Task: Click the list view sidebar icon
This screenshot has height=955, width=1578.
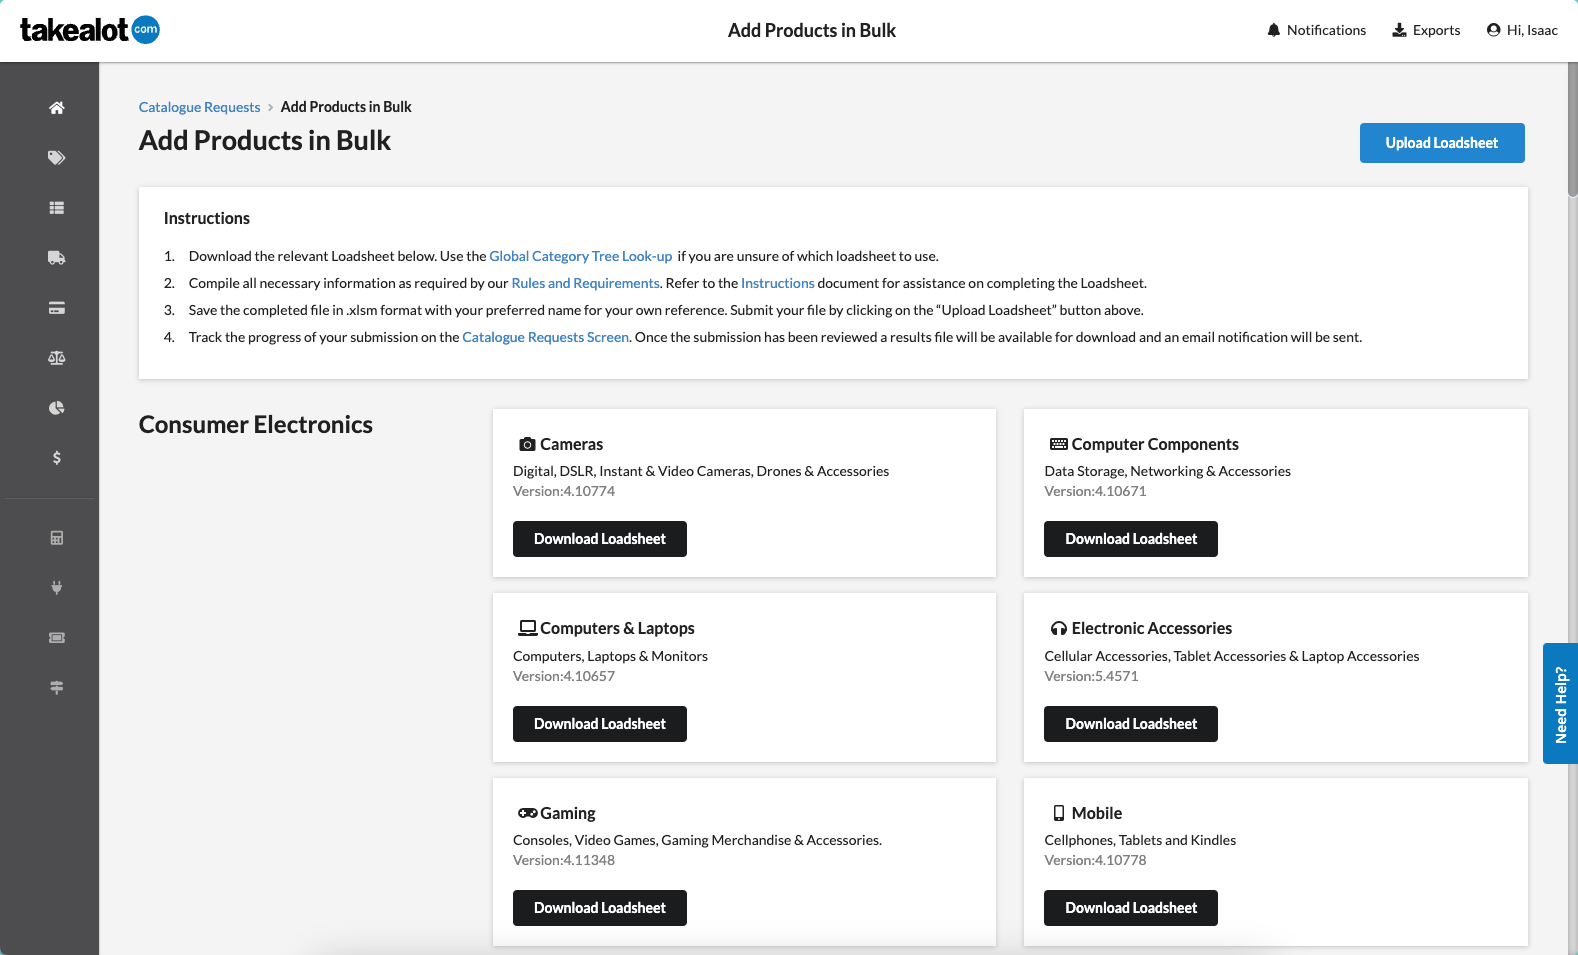Action: click(57, 208)
